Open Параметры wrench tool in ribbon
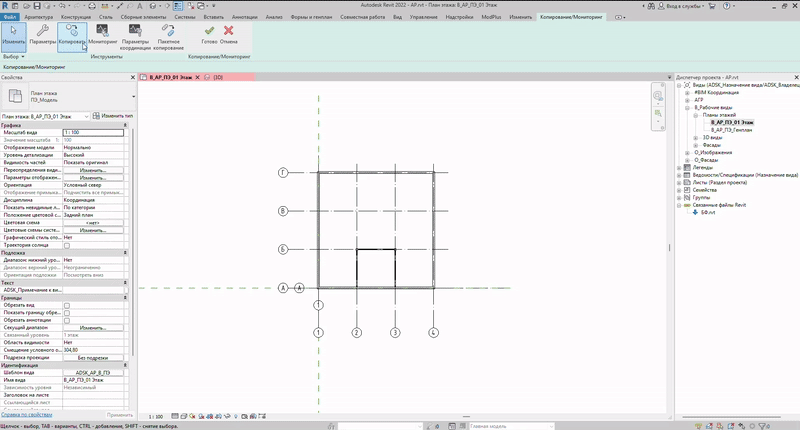This screenshot has width=800, height=430. coord(42,36)
